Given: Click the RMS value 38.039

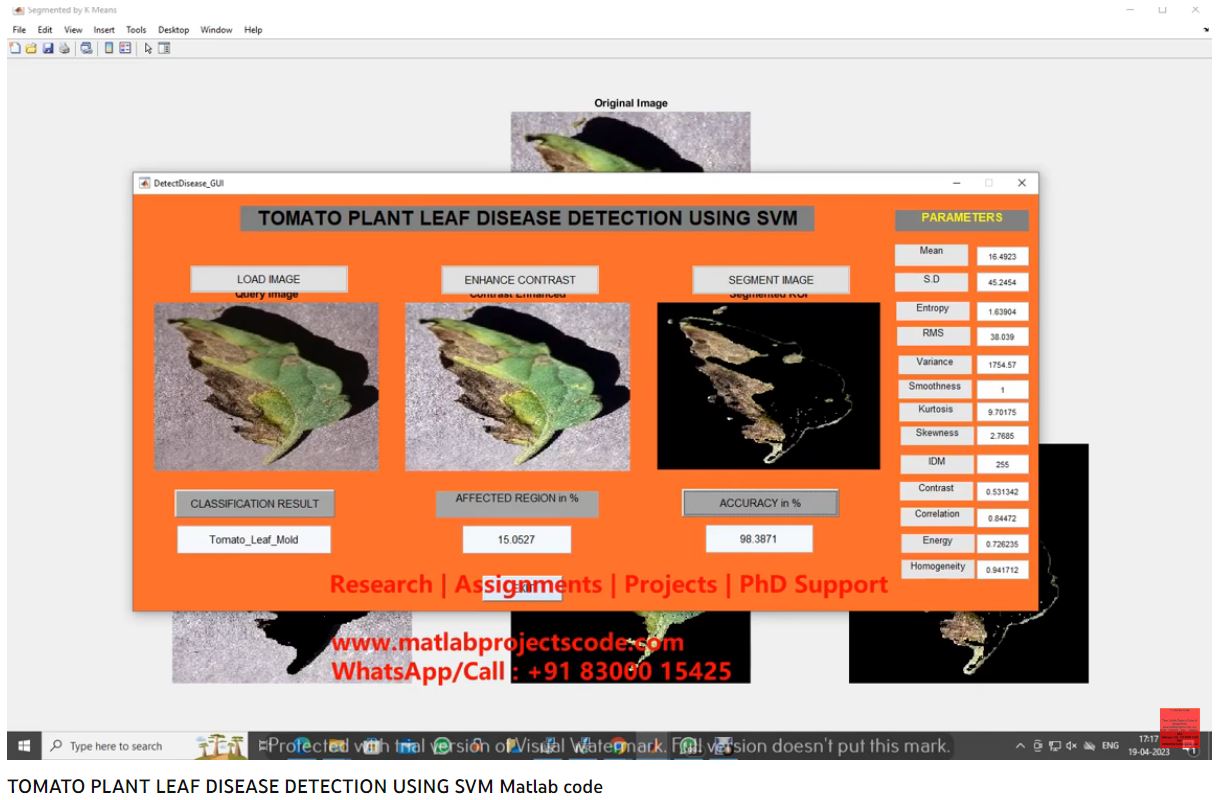Looking at the screenshot, I should point(1002,338).
